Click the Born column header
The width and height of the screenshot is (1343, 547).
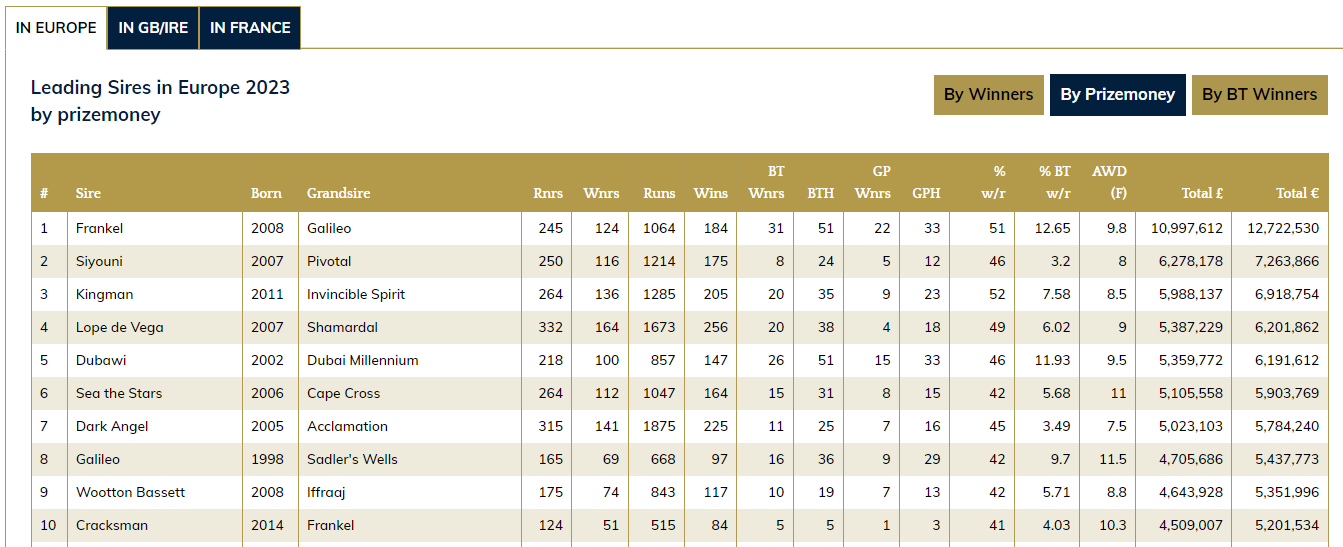click(x=266, y=193)
